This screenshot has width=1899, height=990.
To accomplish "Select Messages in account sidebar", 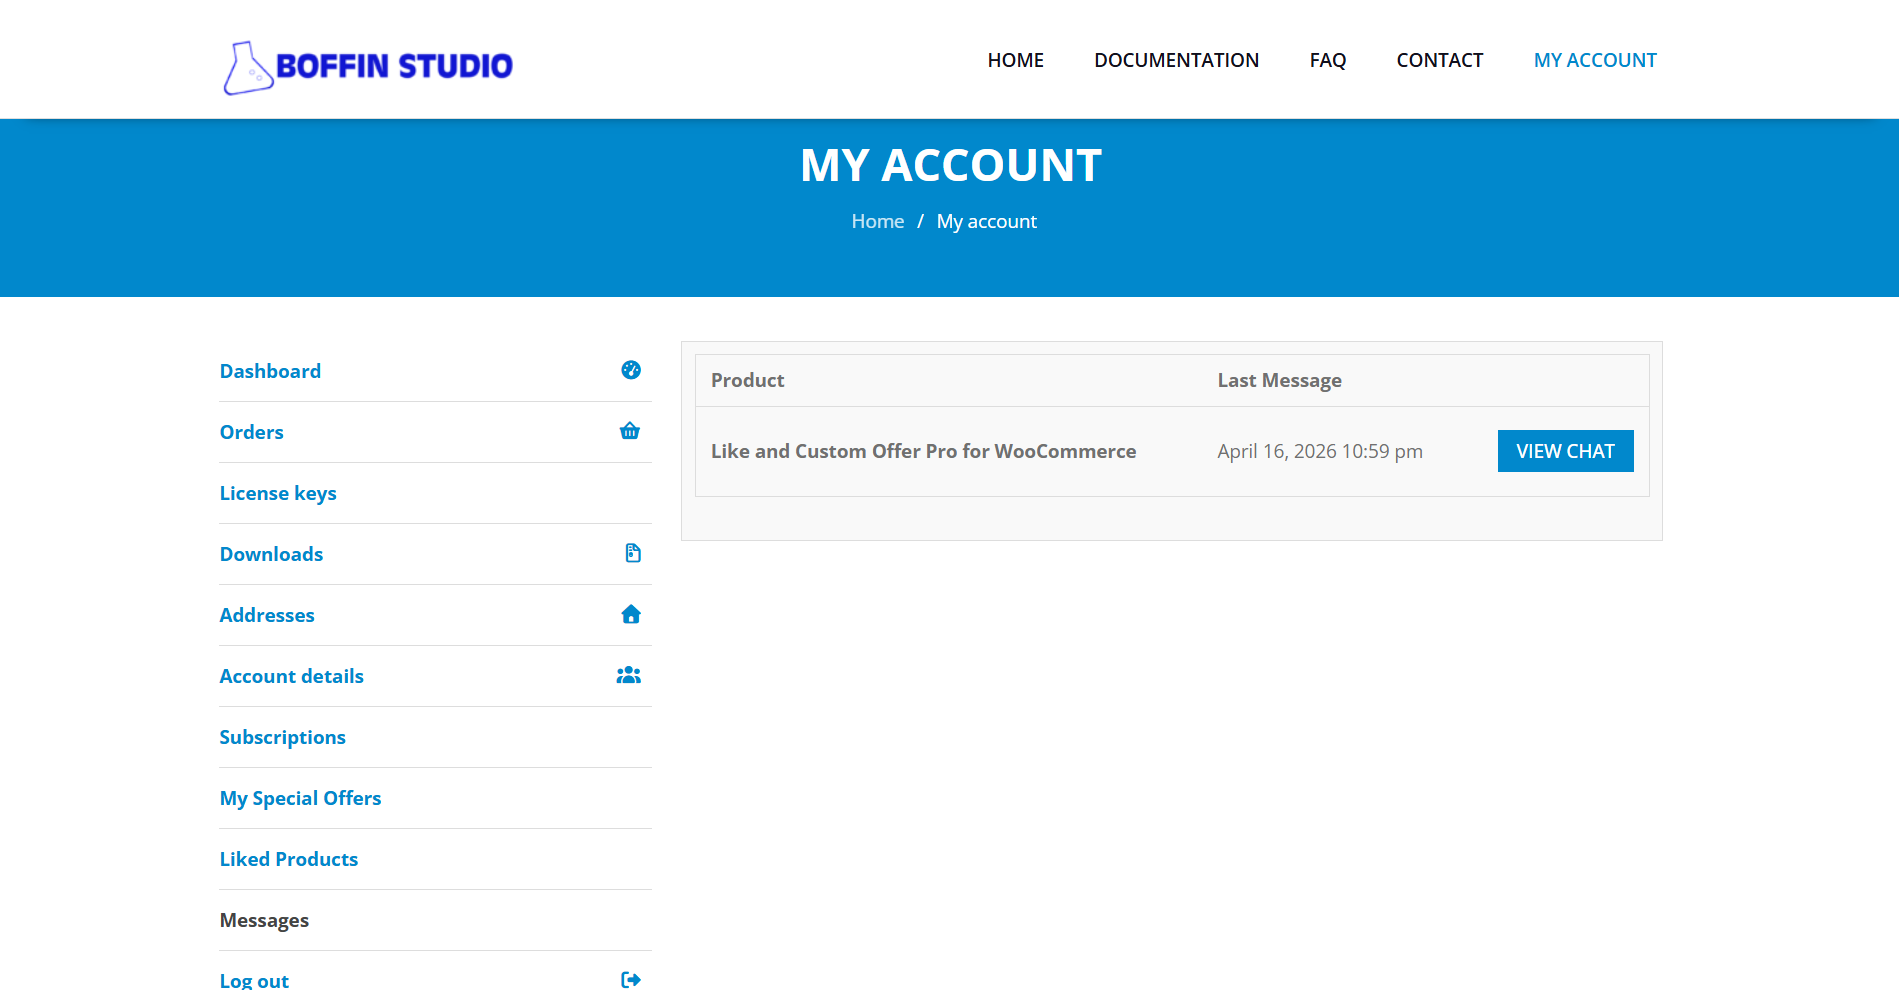I will point(264,920).
